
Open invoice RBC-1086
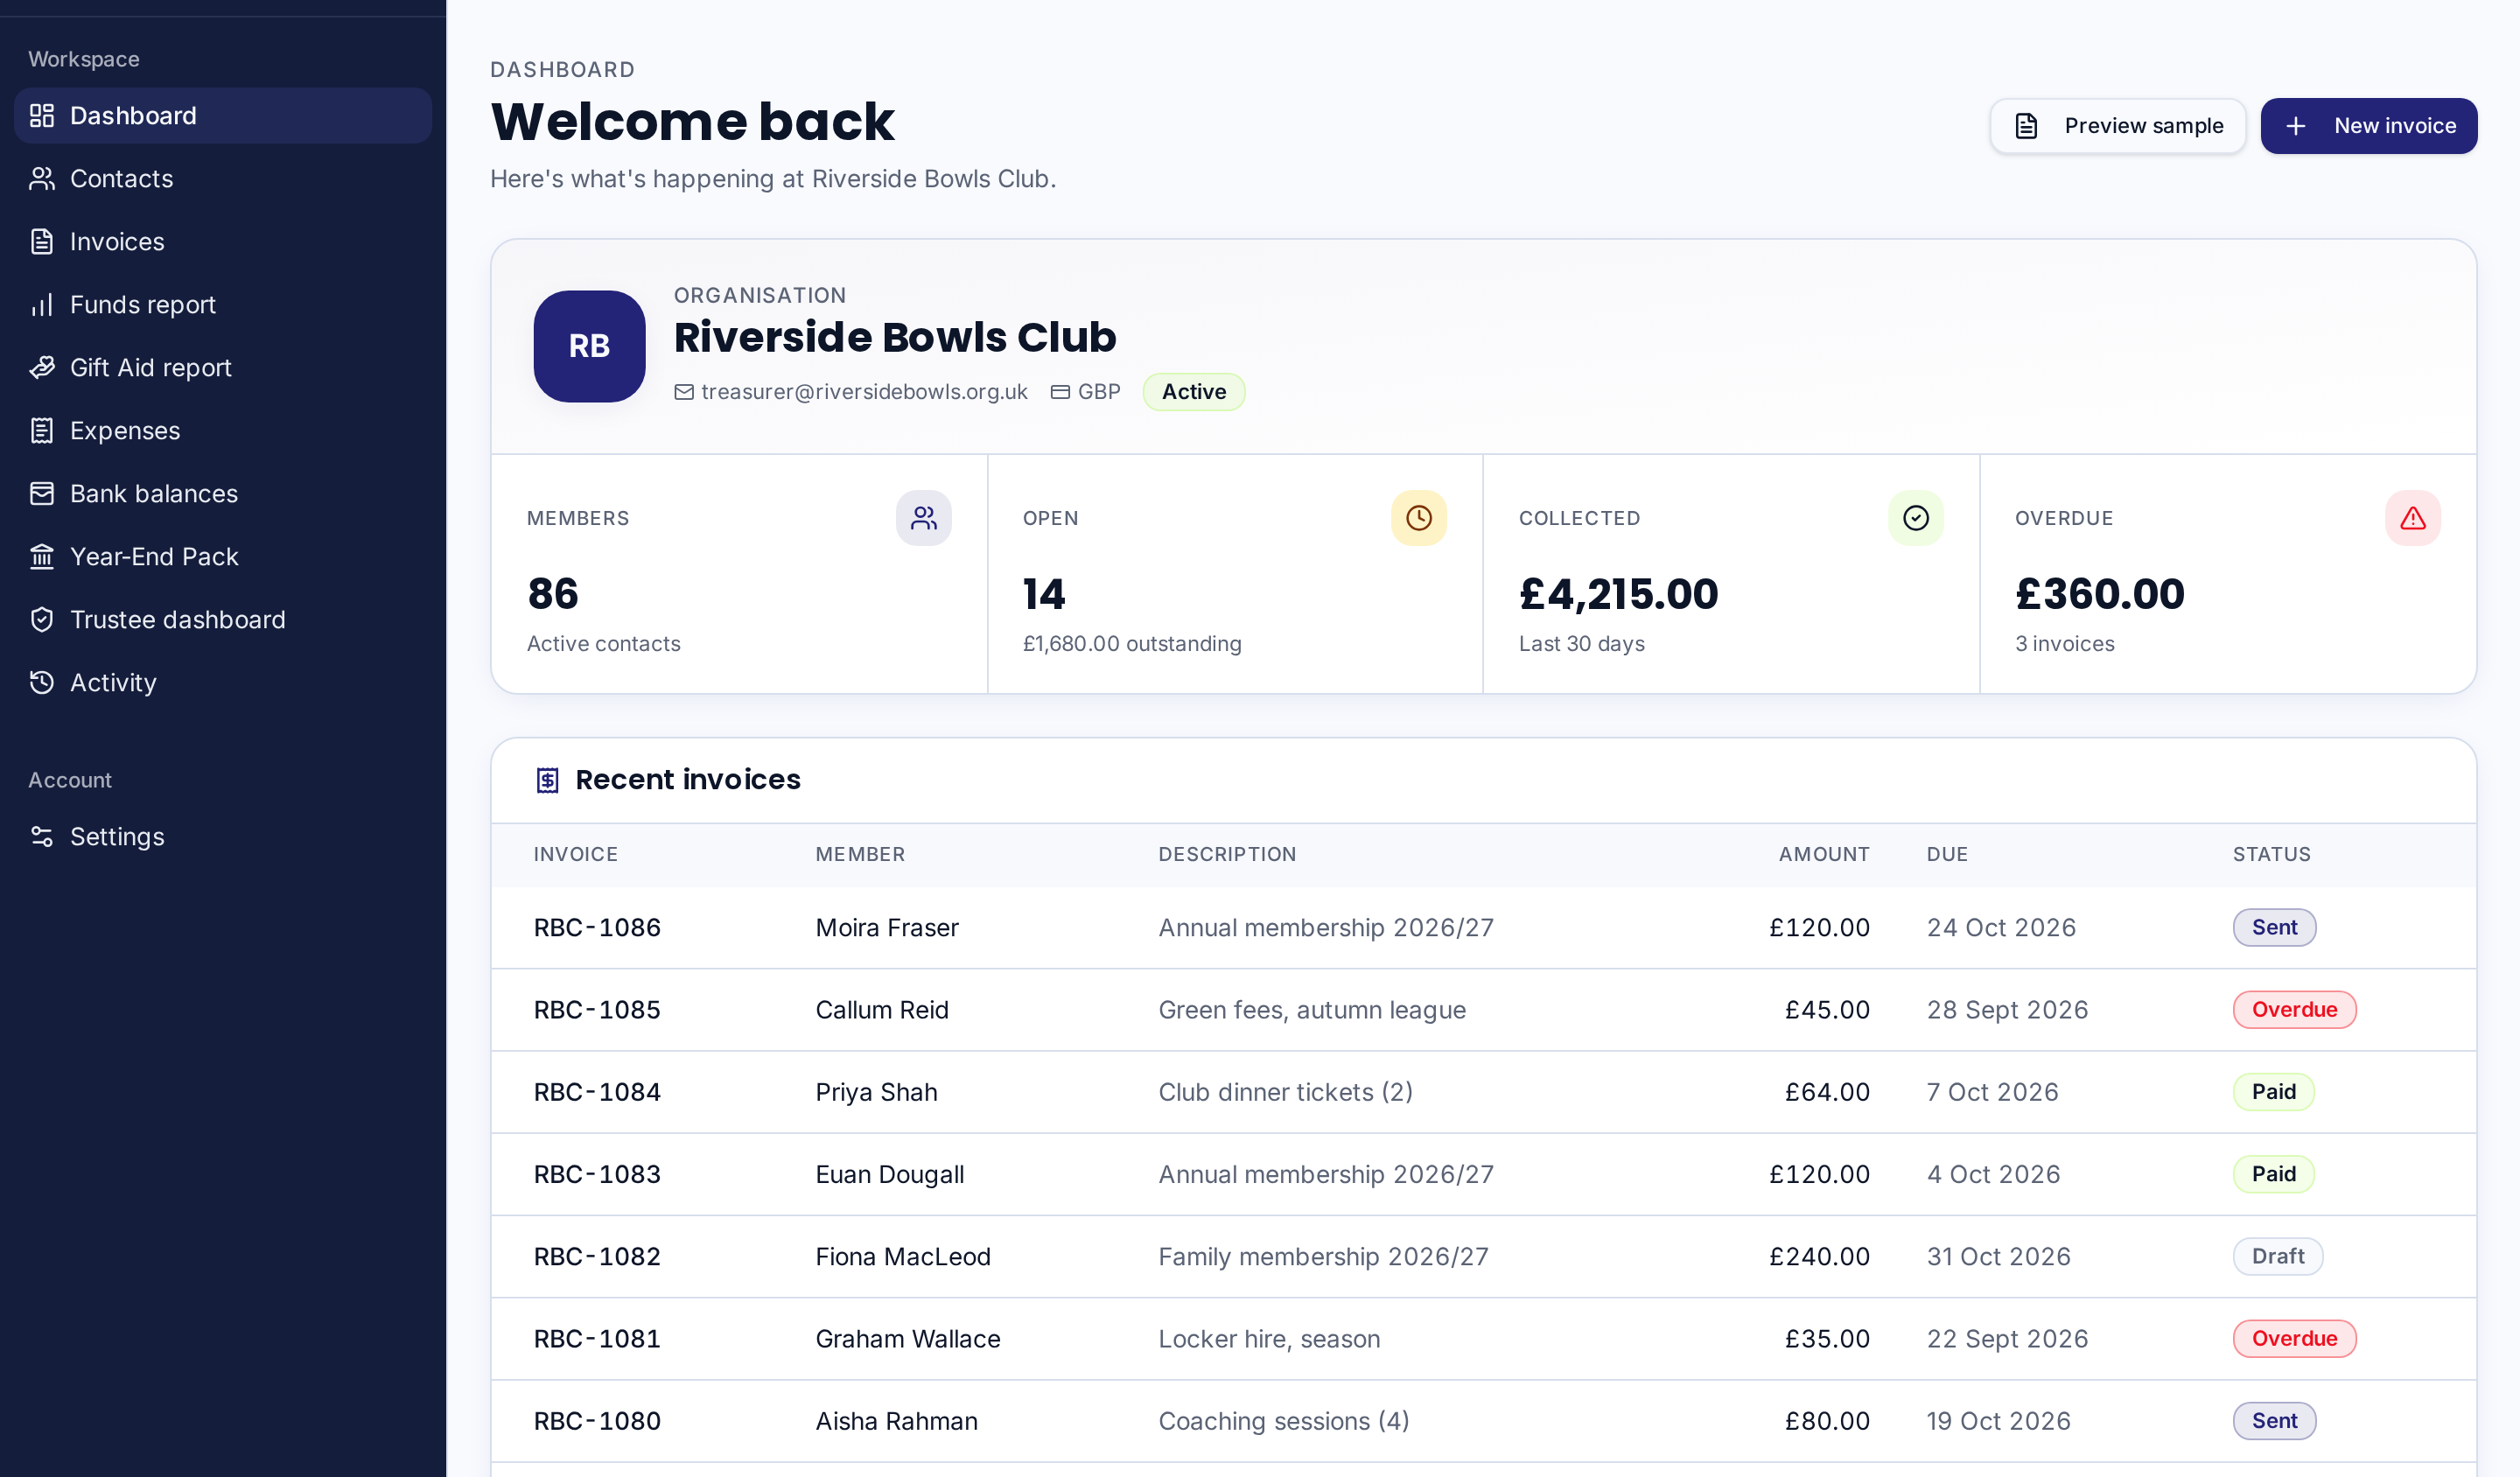pyautogui.click(x=597, y=928)
